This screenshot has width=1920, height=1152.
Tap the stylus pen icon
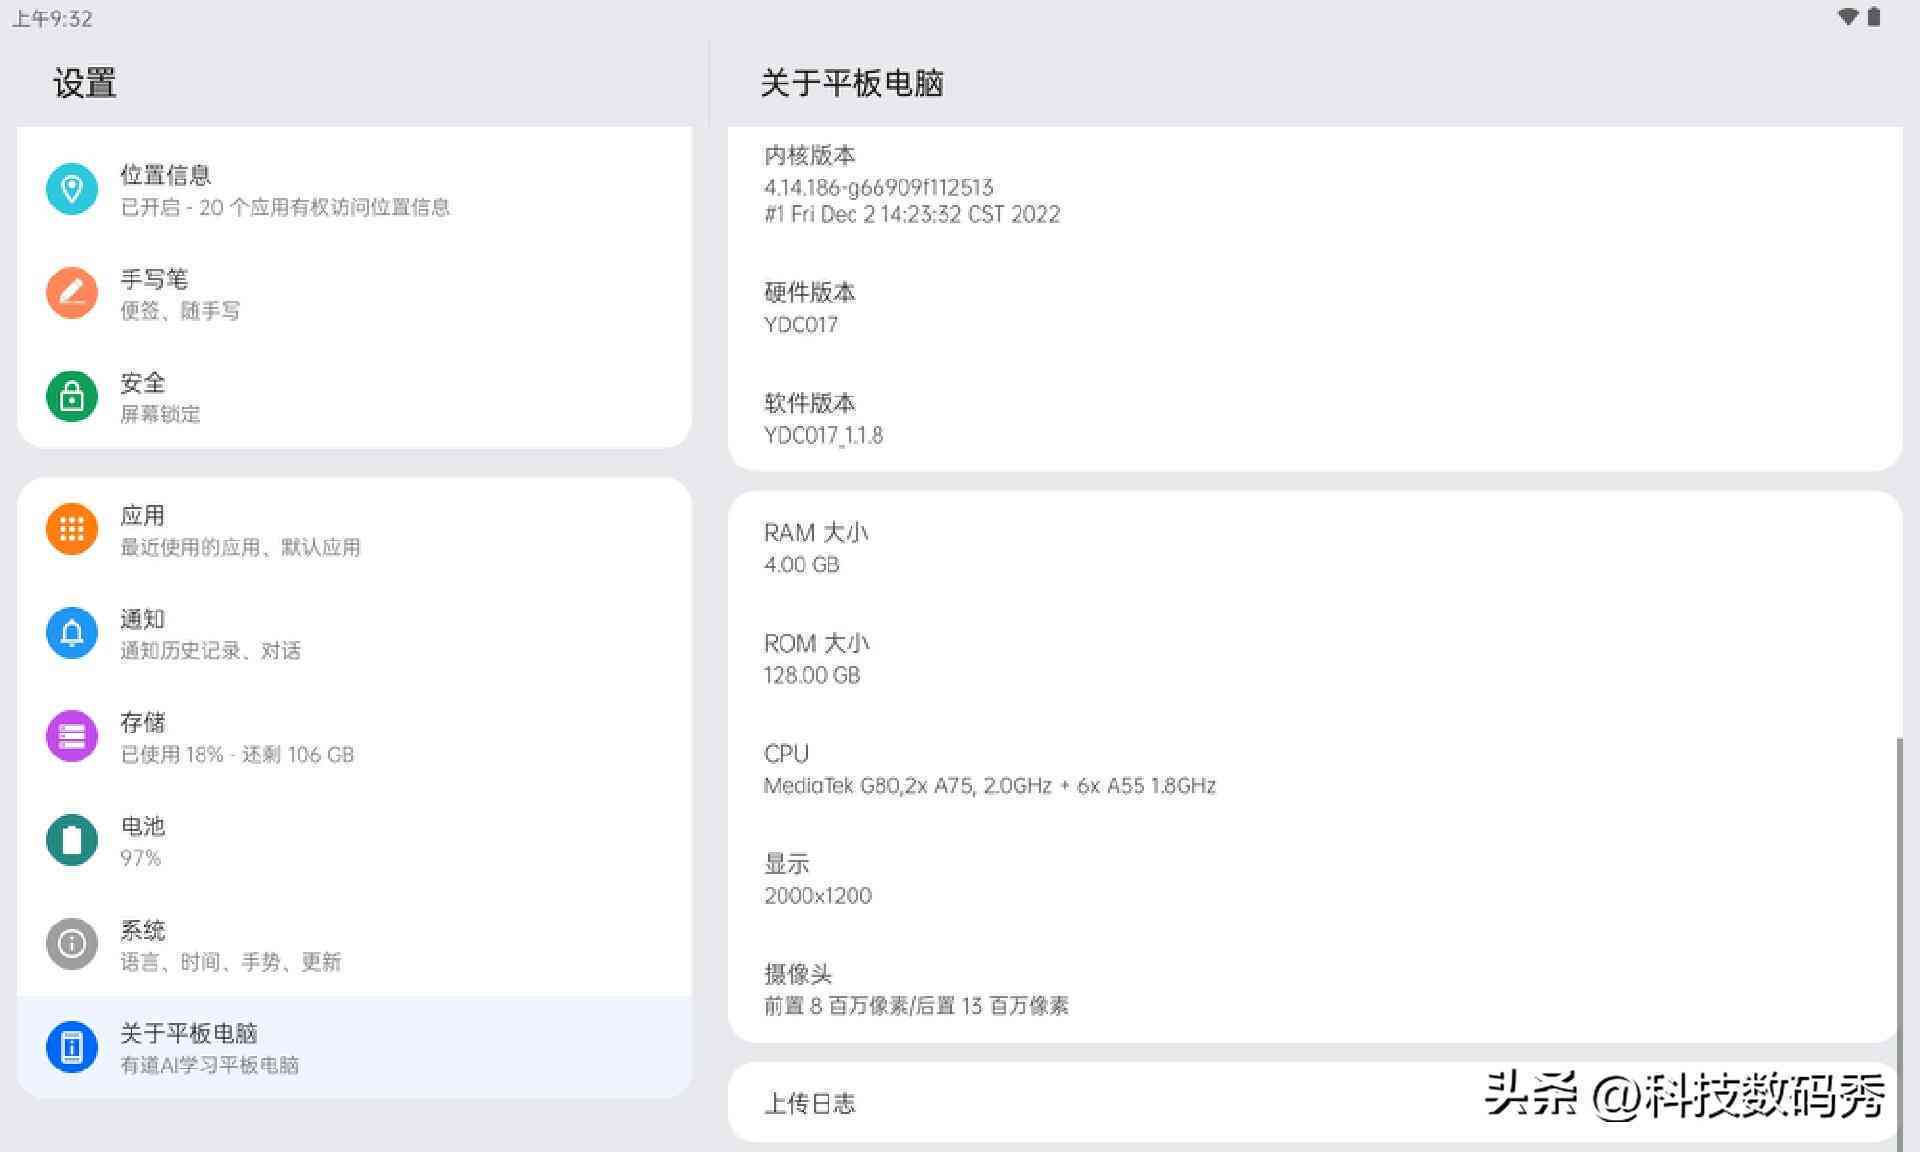click(x=72, y=293)
